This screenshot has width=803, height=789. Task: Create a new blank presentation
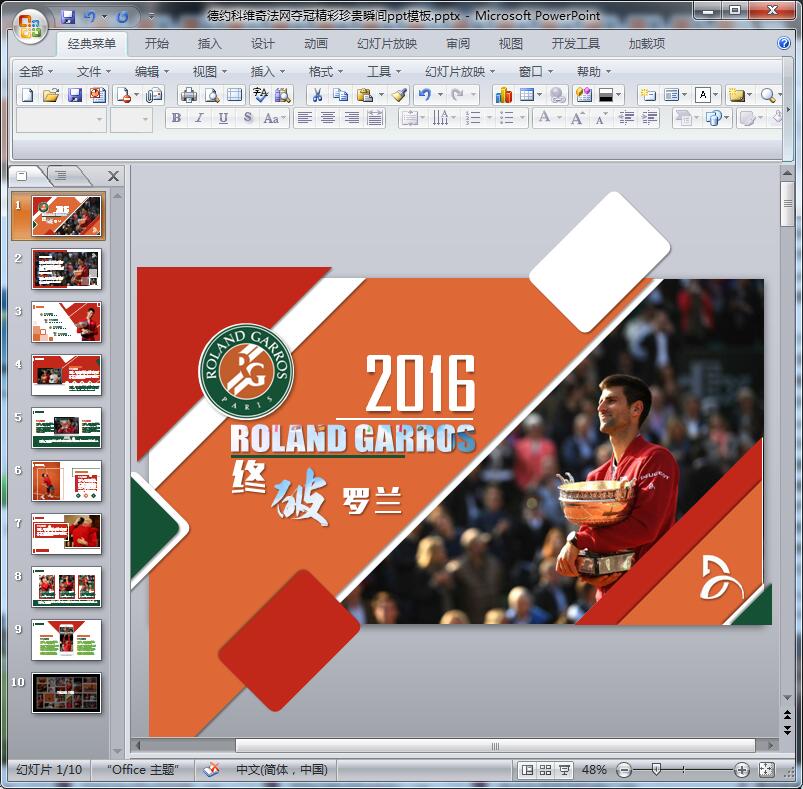[x=28, y=95]
